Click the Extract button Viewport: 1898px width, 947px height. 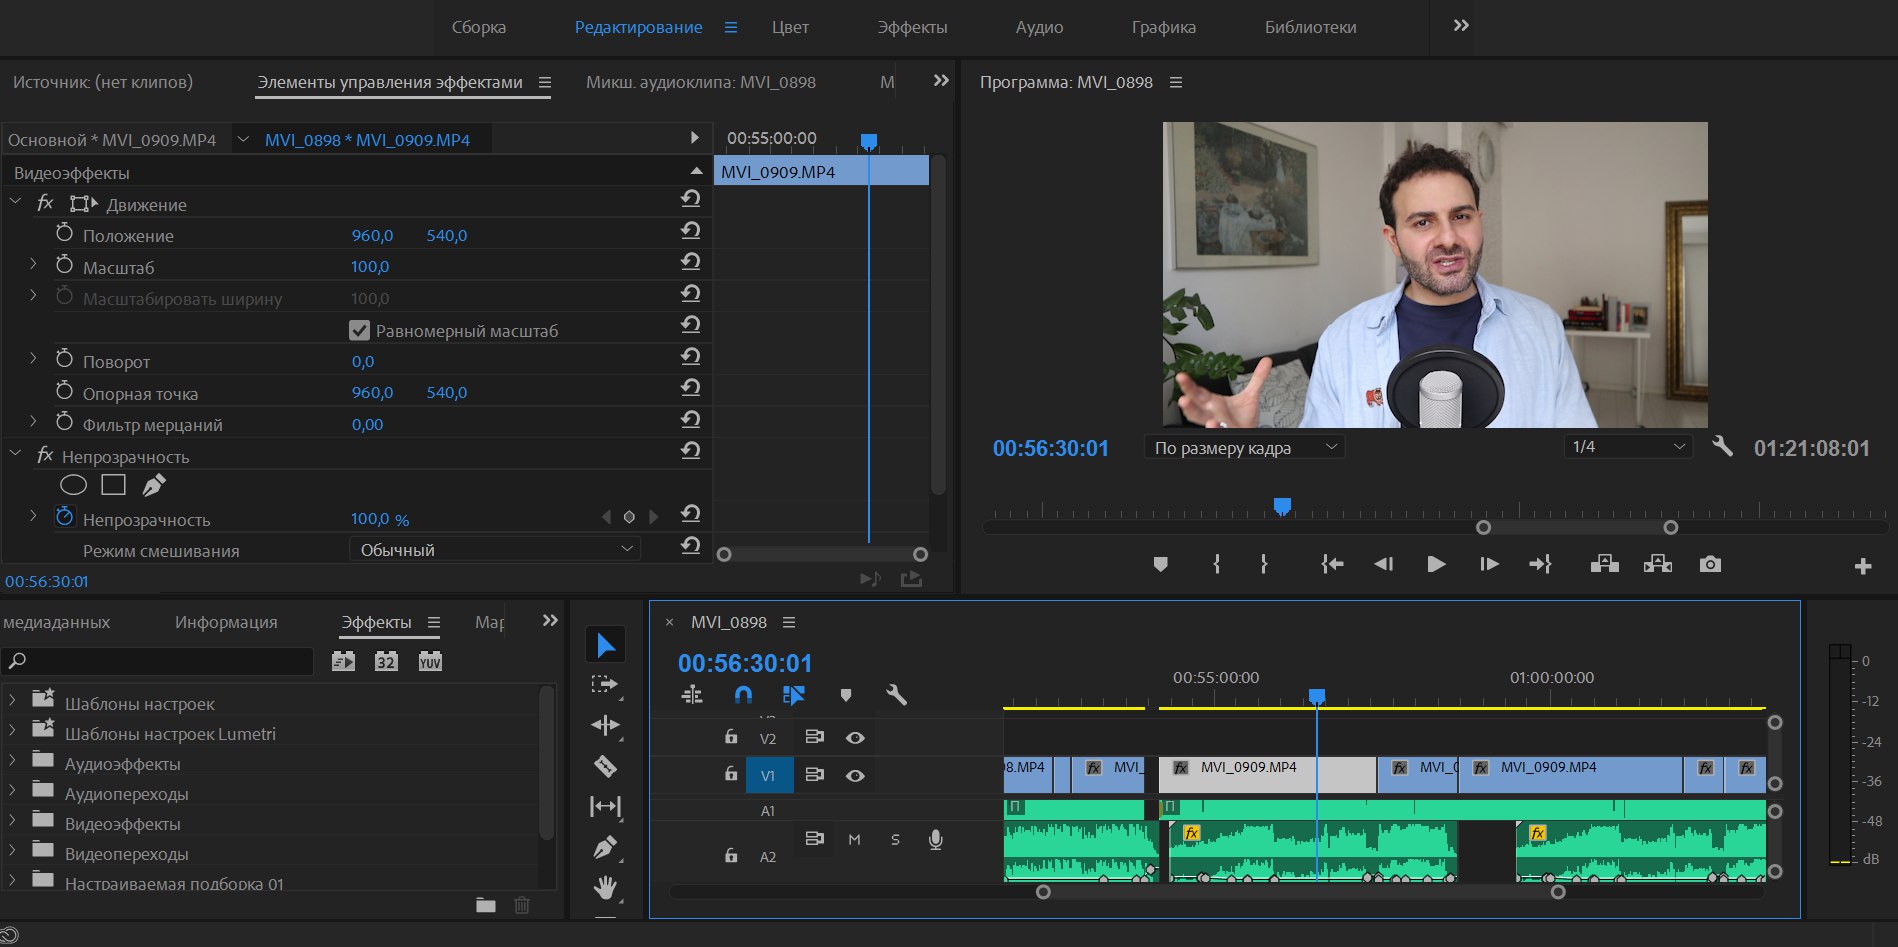pyautogui.click(x=1657, y=564)
